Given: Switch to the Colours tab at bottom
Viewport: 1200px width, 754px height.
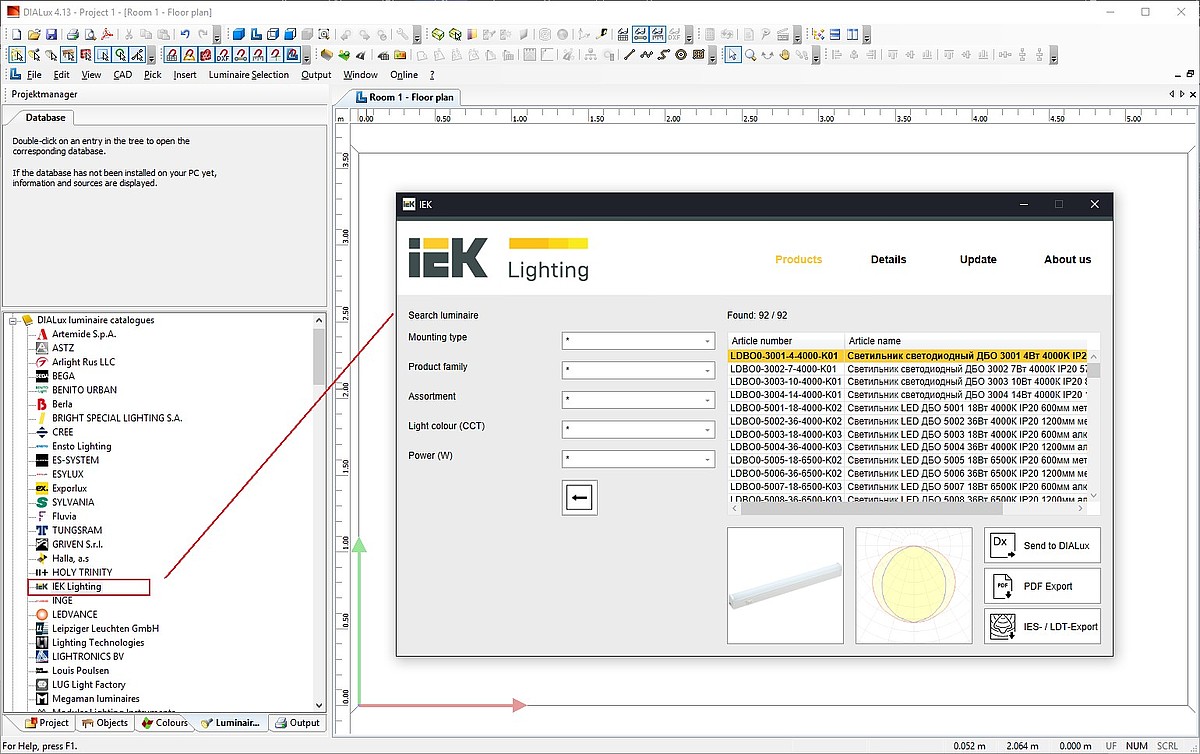Looking at the screenshot, I should tap(164, 723).
